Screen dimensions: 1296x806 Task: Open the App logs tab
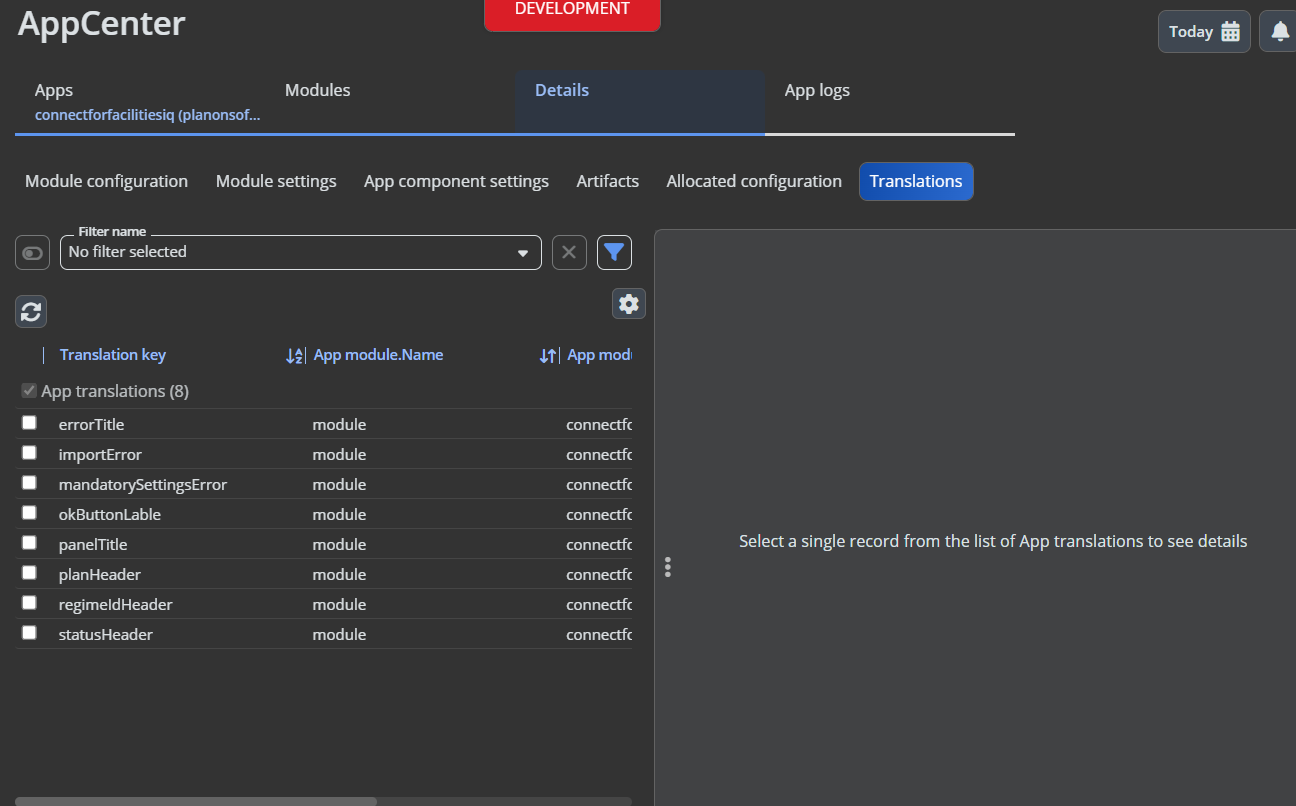coord(890,101)
